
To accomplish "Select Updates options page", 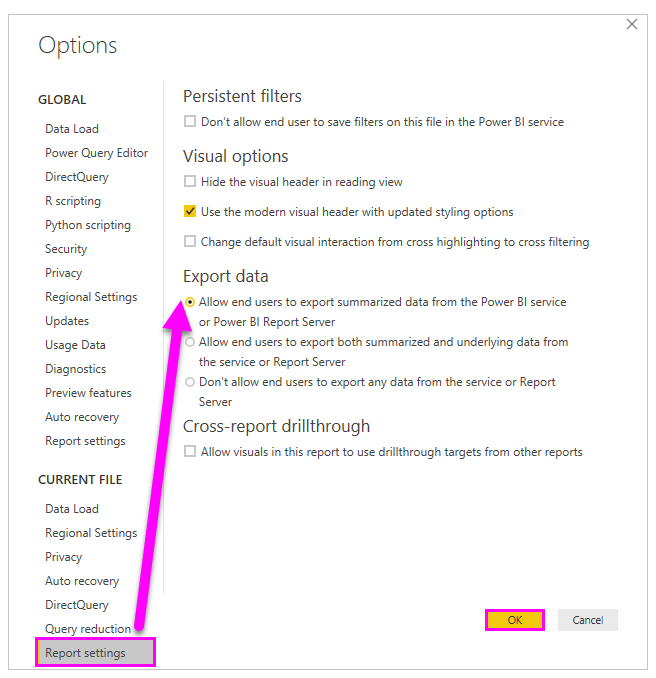I will 67,321.
